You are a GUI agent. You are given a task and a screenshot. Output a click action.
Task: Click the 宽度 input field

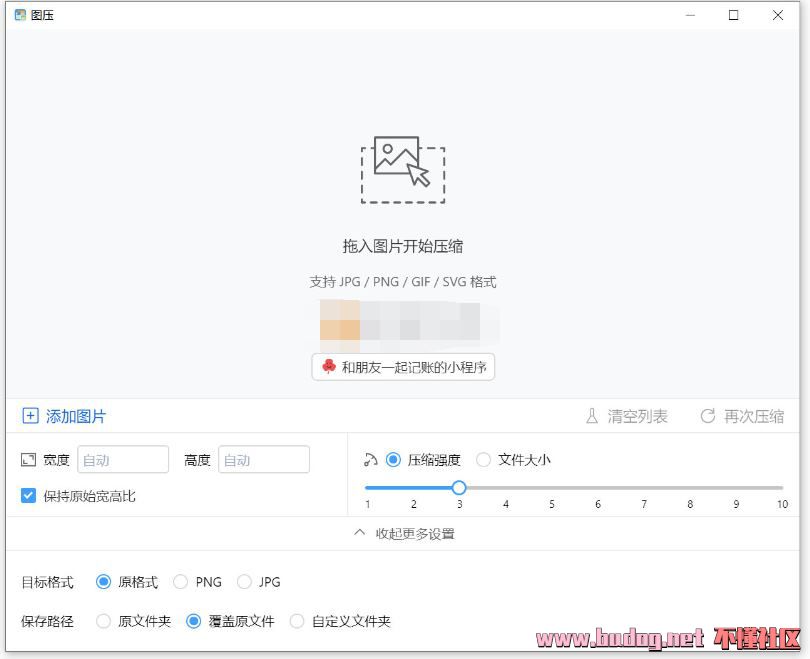(123, 460)
